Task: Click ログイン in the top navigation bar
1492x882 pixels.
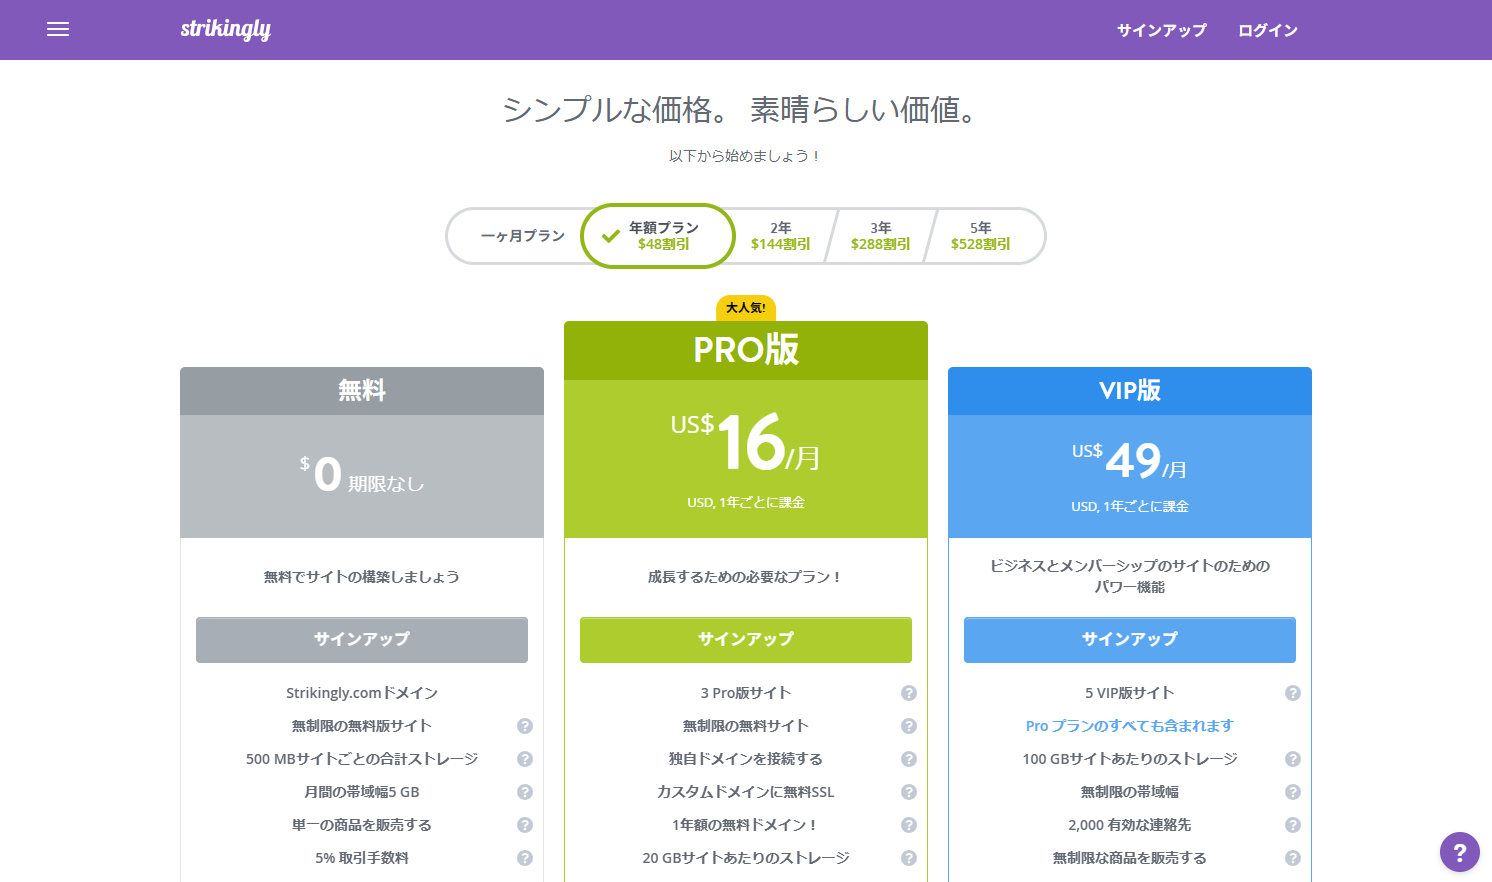Action: pyautogui.click(x=1266, y=30)
